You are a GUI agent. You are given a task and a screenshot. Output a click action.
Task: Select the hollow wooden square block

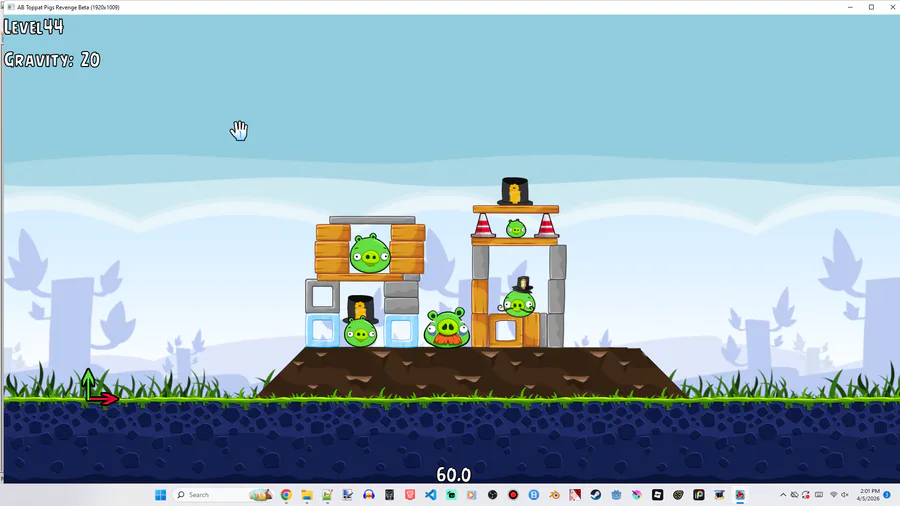pyautogui.click(x=506, y=330)
